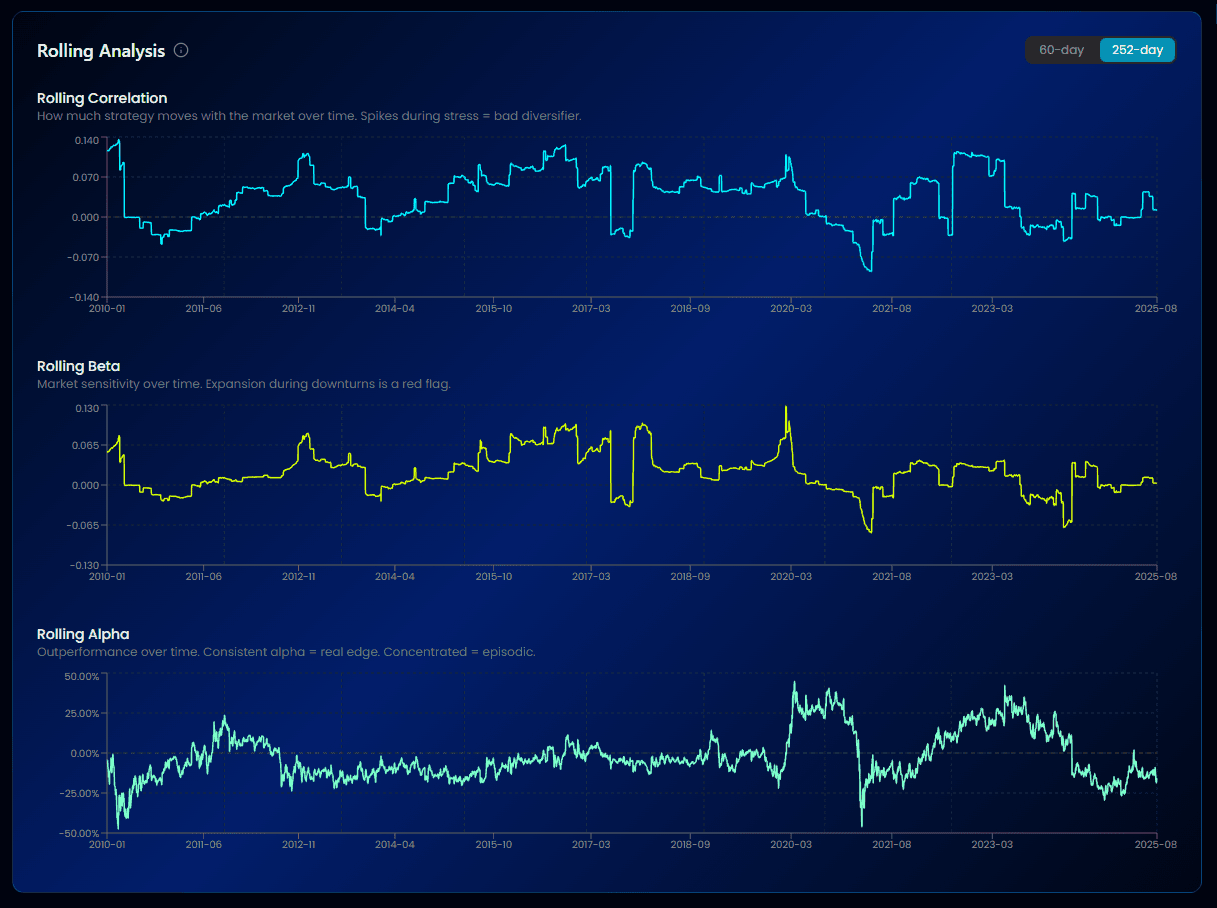
Task: Select the active 252-day window option
Action: 1137,49
